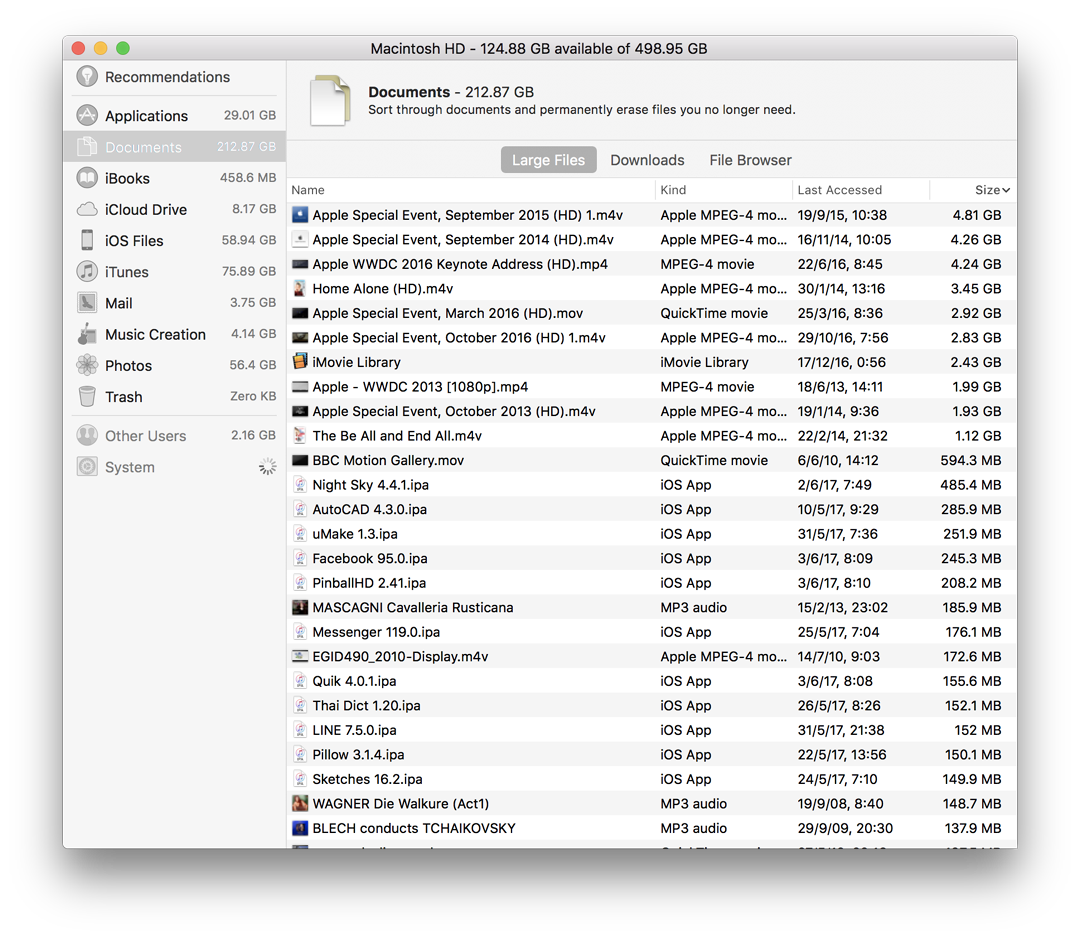
Task: Select the Messenger 119.0.ipa row
Action: 652,632
